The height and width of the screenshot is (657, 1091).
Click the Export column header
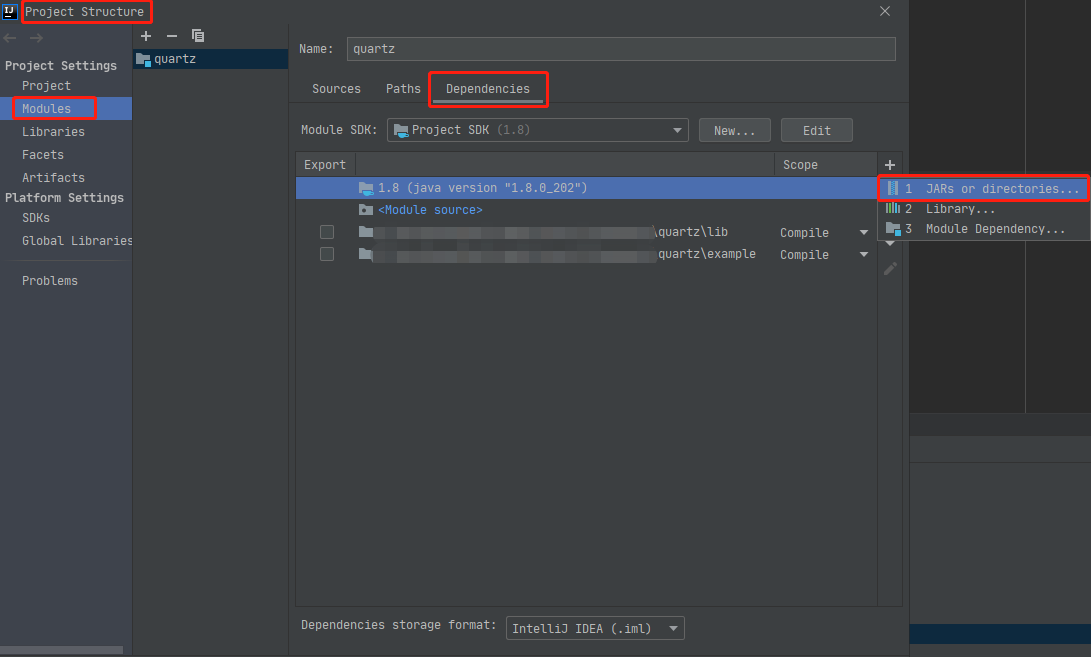tap(326, 165)
